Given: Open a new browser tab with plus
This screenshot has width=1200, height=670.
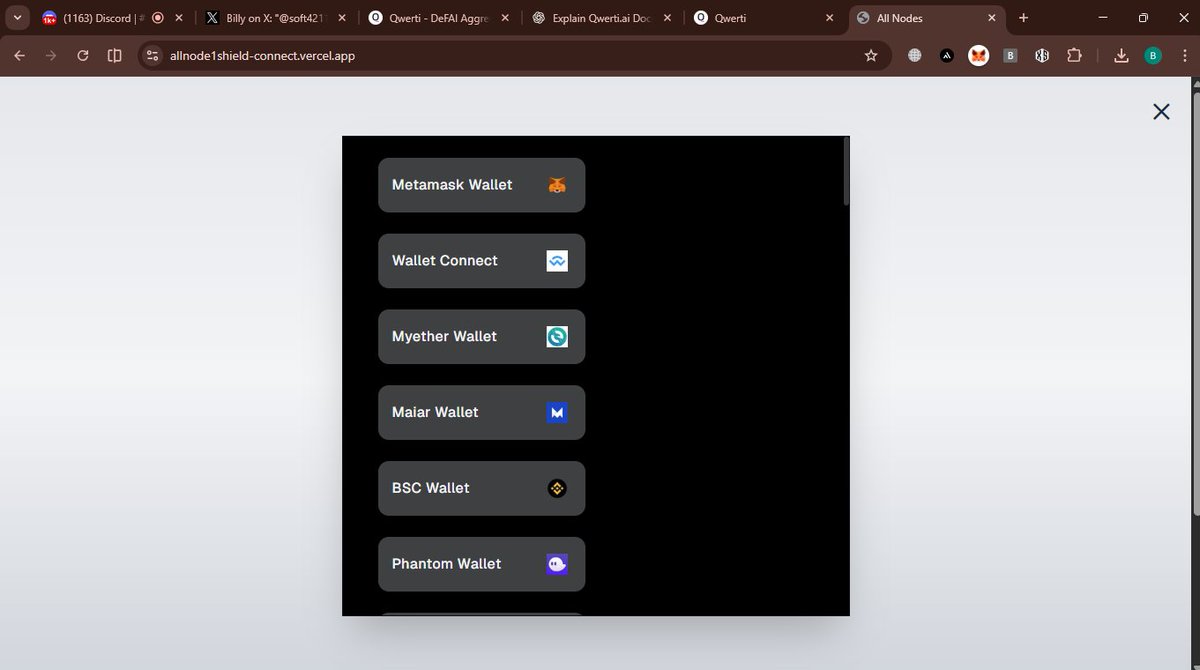Looking at the screenshot, I should click(x=1023, y=18).
